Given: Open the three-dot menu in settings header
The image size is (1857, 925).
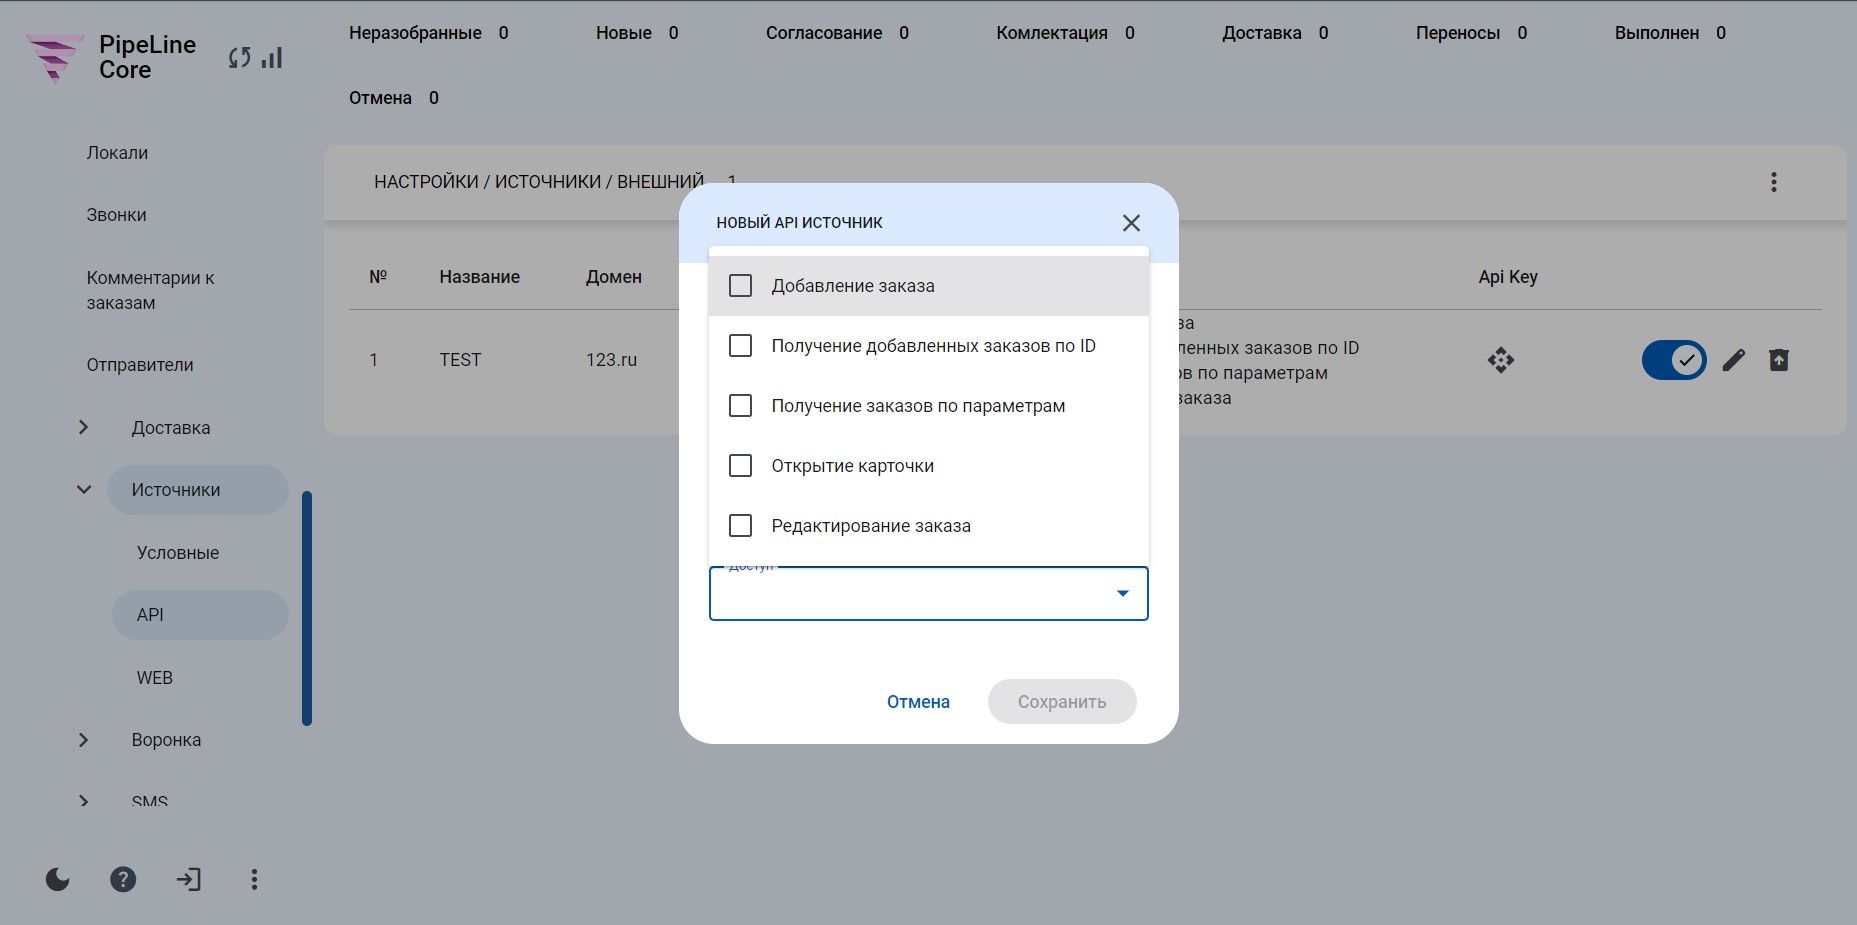Looking at the screenshot, I should pyautogui.click(x=1773, y=182).
